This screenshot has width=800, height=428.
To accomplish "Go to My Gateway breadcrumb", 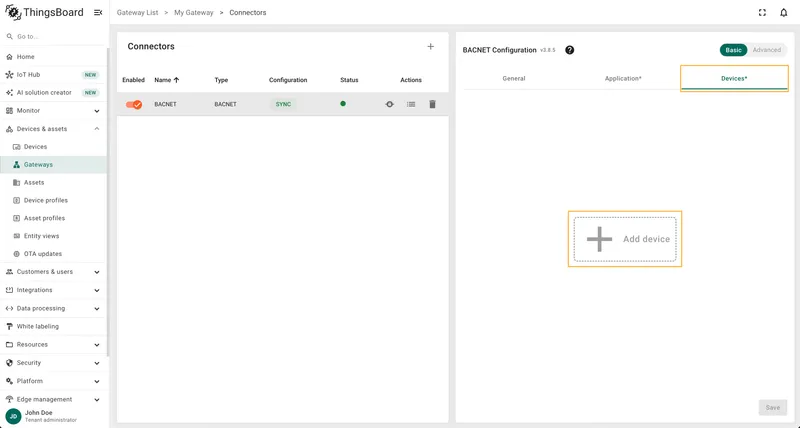I will coord(194,13).
